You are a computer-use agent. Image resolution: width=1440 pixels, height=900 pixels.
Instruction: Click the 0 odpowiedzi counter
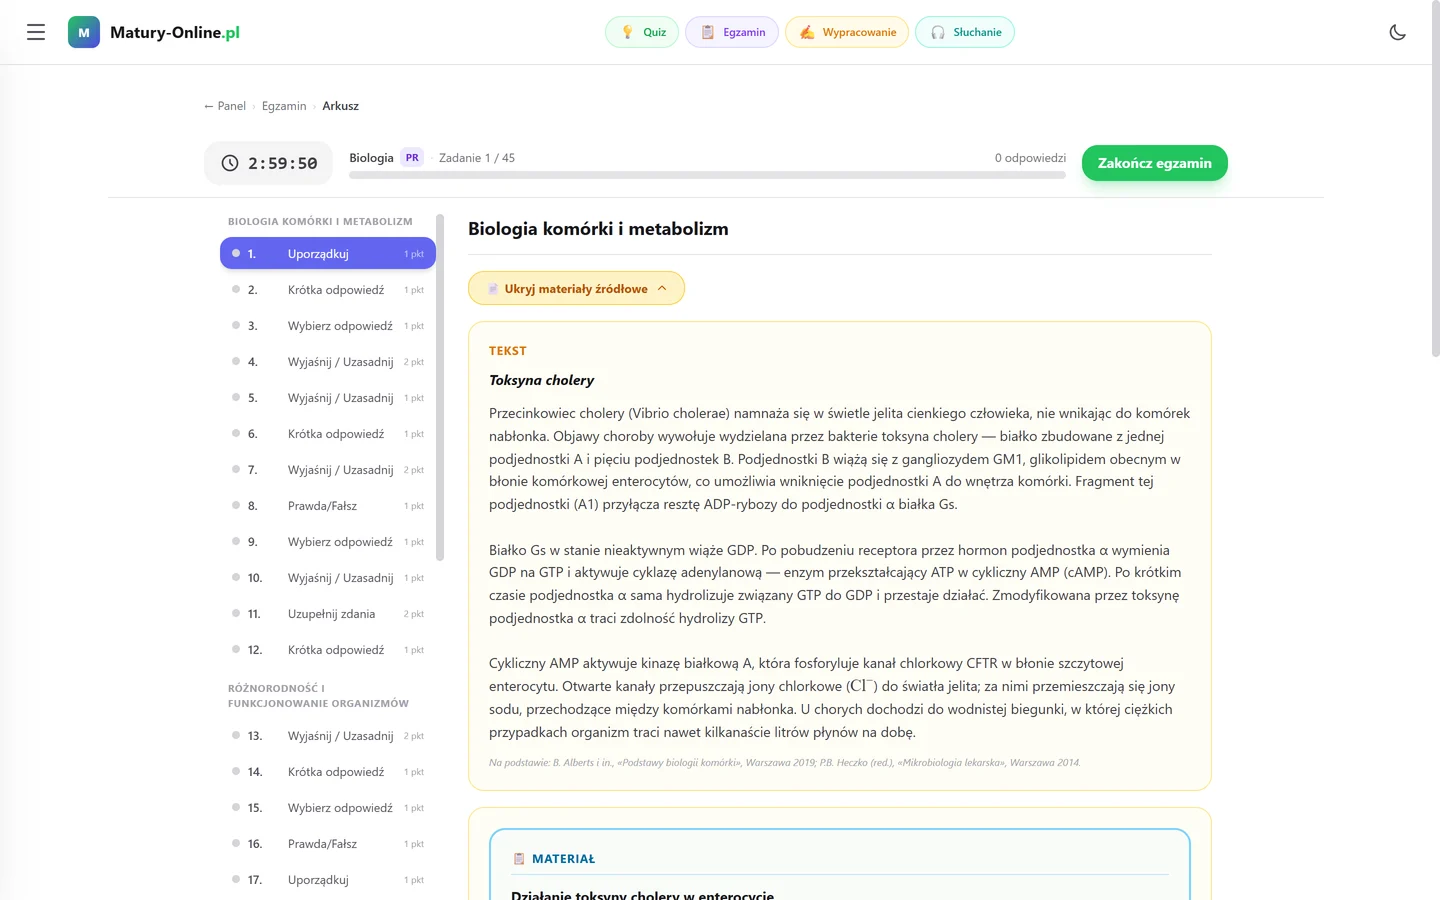pos(1030,158)
